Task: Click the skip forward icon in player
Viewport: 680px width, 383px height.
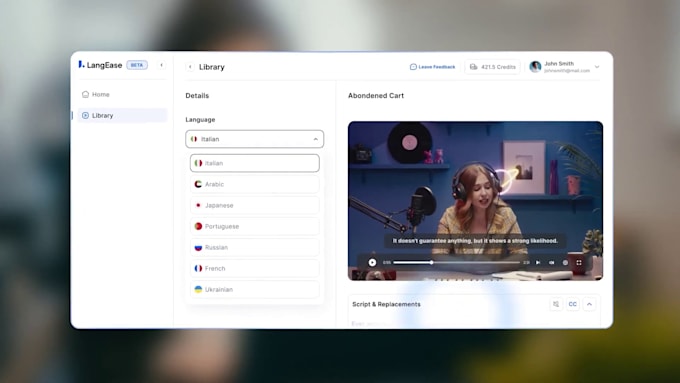Action: click(x=538, y=262)
